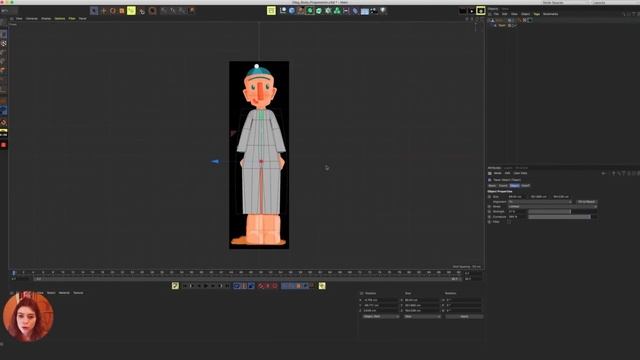640x360 pixels.
Task: Open the light object icon
Action: coord(383,11)
